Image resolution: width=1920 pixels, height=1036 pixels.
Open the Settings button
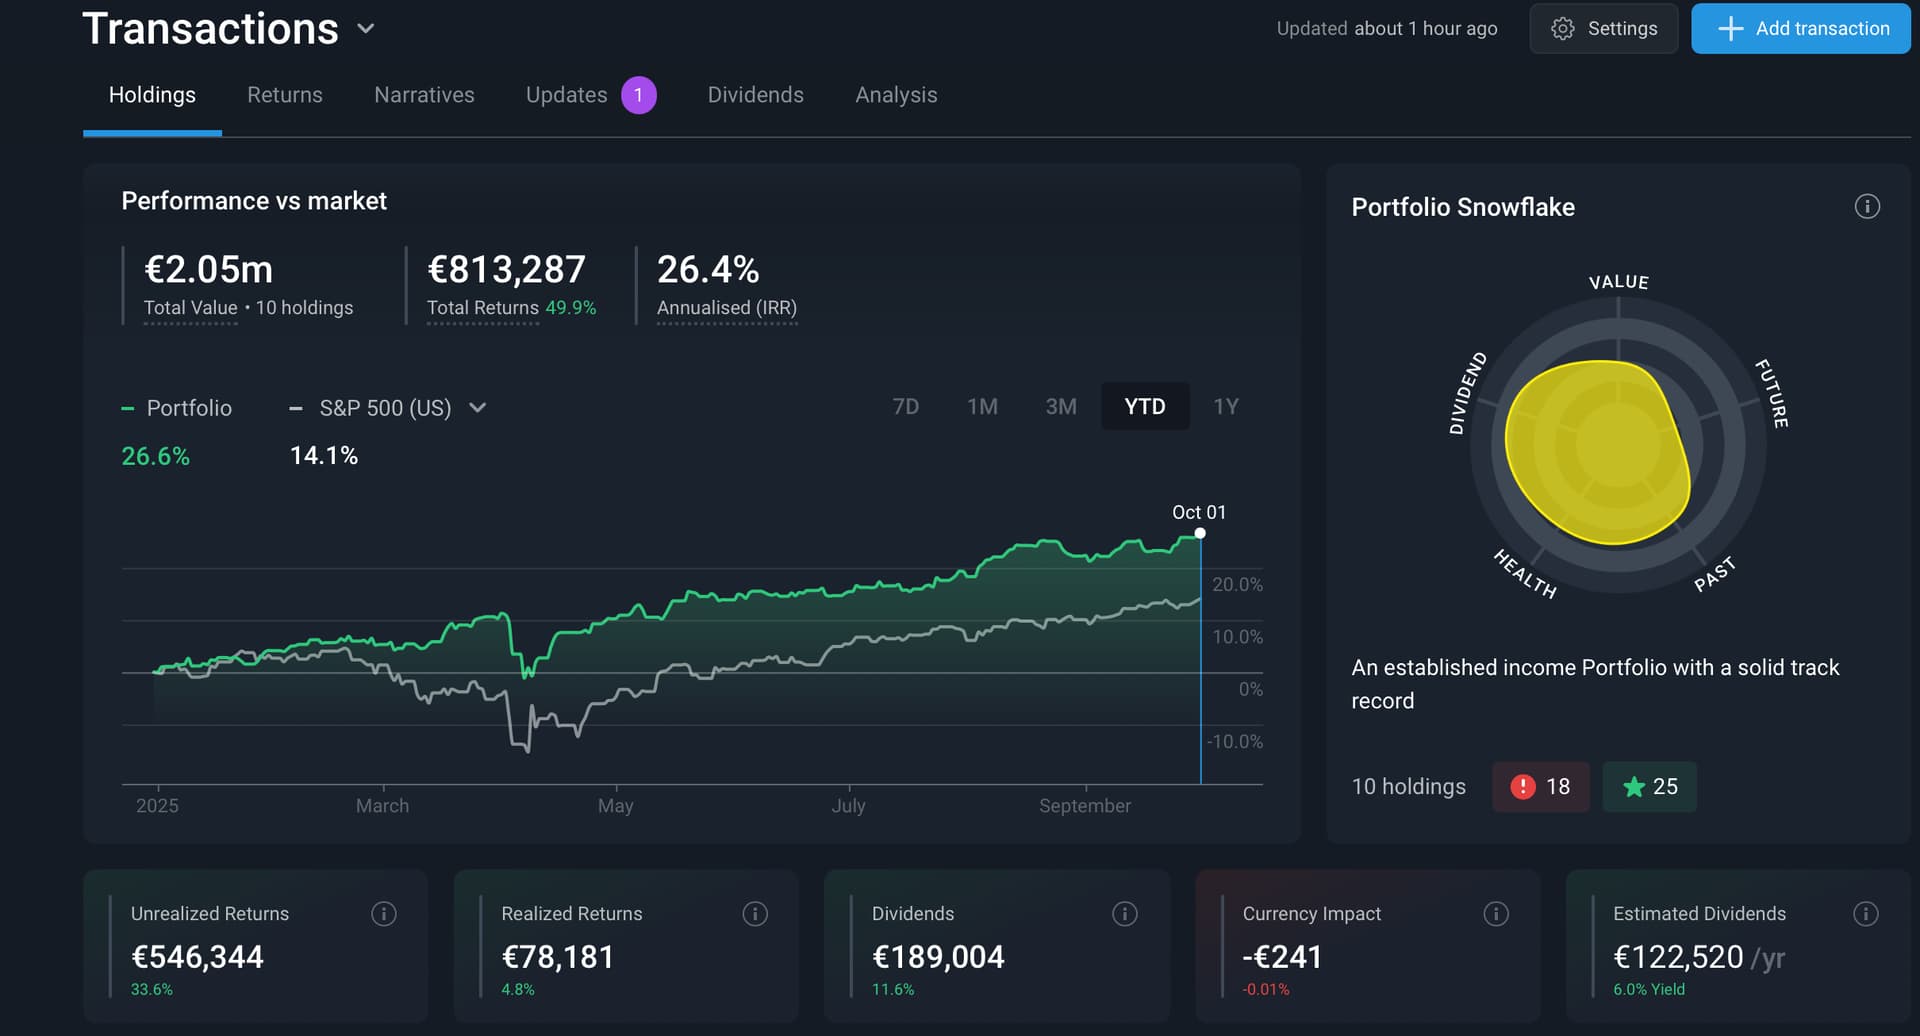[x=1603, y=29]
